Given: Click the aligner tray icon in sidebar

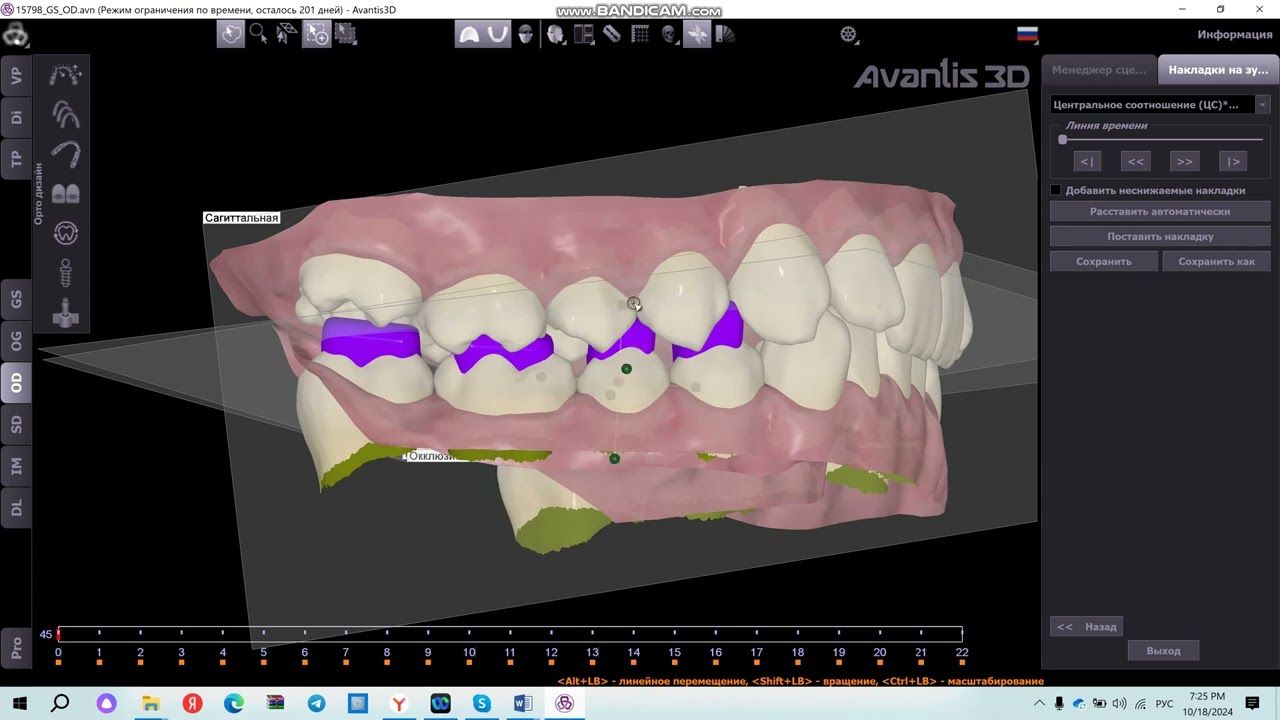Looking at the screenshot, I should [x=65, y=155].
